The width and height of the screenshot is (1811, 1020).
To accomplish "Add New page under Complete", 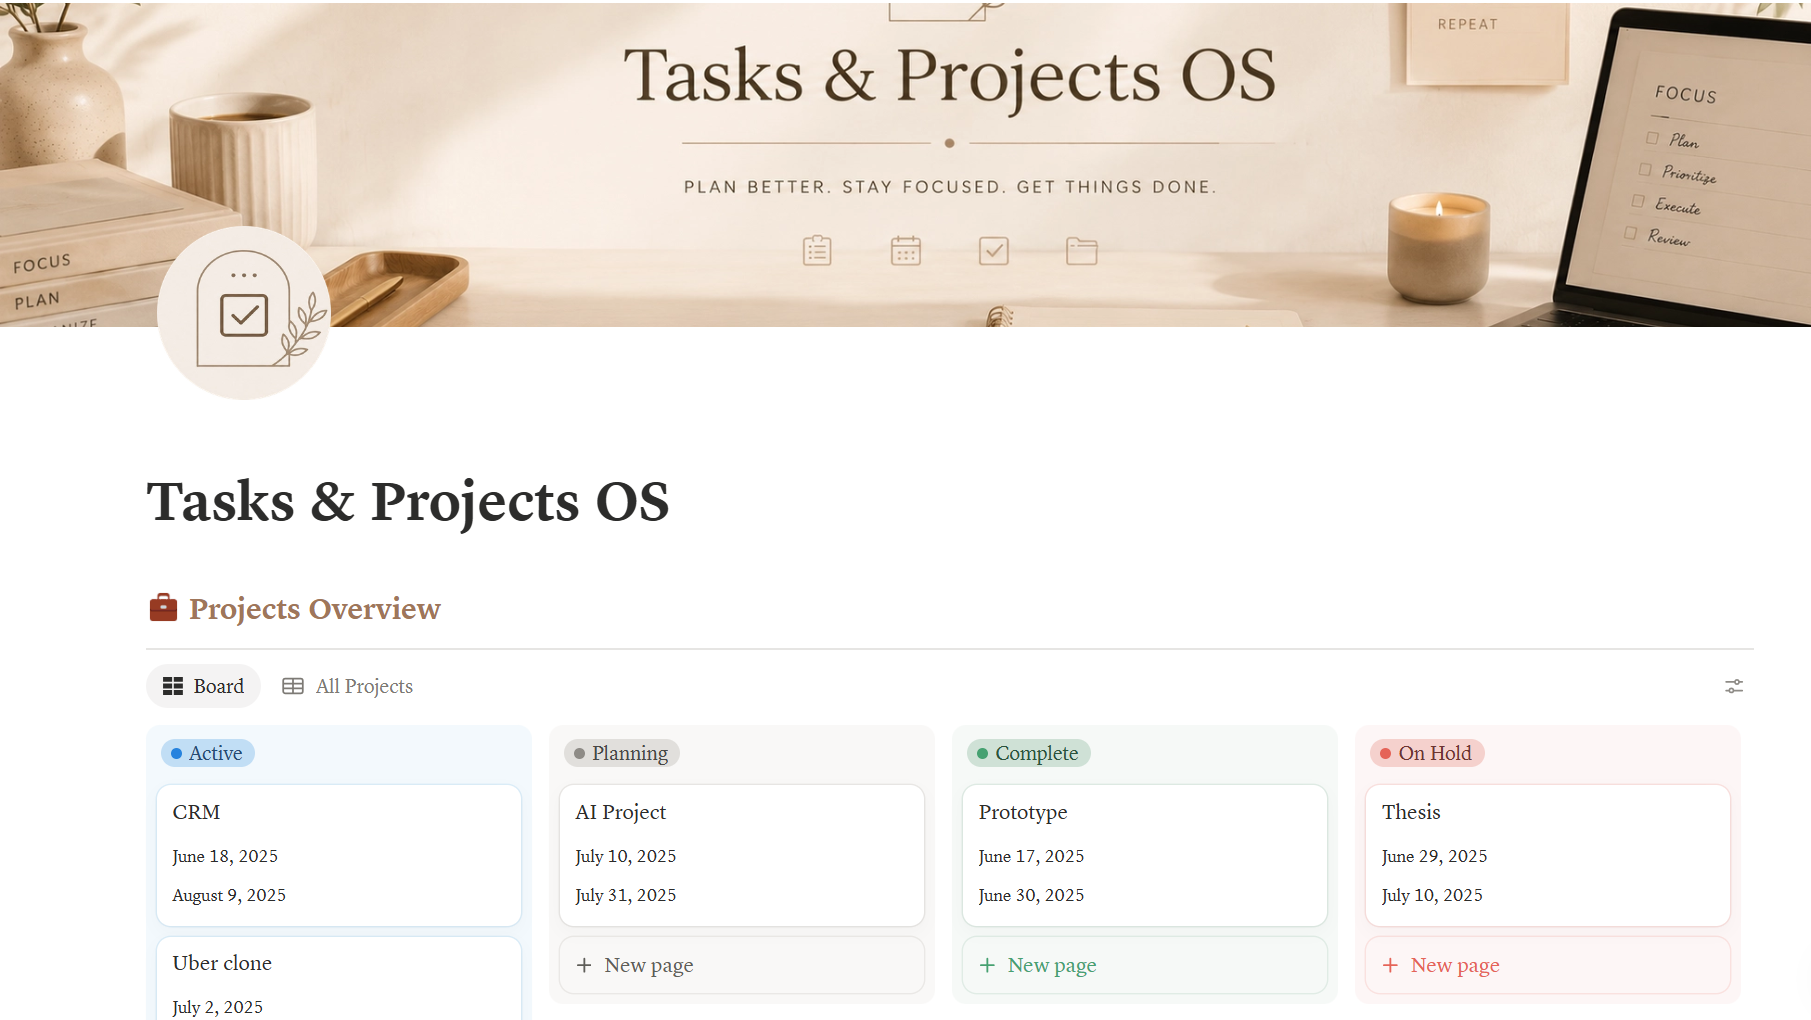I will (x=1145, y=965).
